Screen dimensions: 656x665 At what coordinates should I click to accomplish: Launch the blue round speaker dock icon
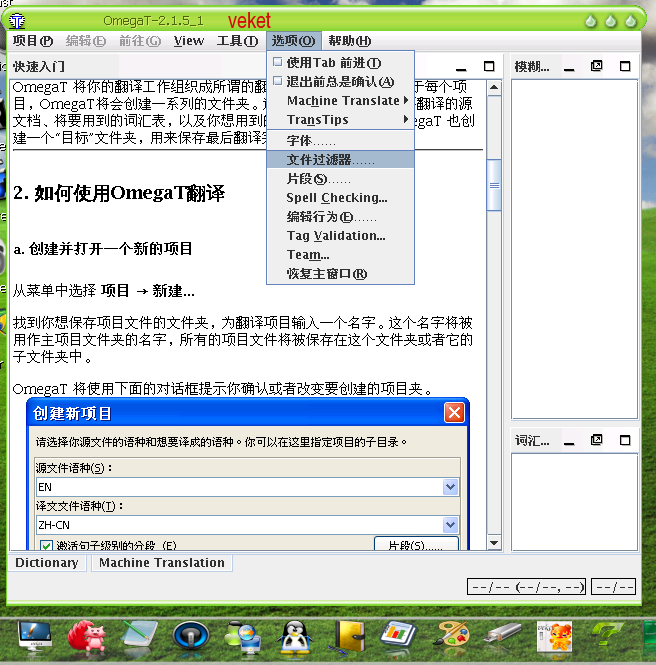191,636
